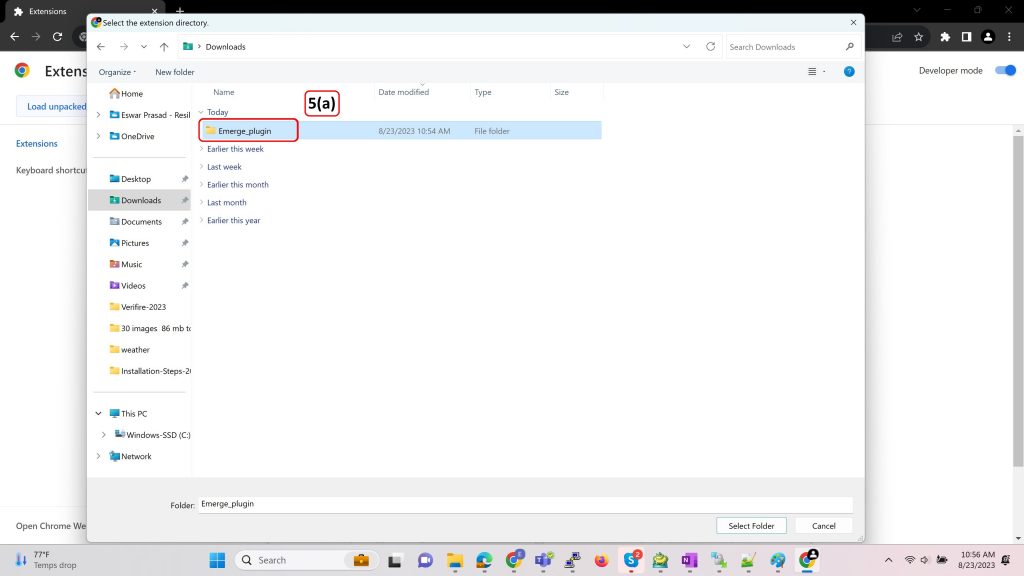1024x576 pixels.
Task: Click the Folder name input field
Action: click(526, 504)
